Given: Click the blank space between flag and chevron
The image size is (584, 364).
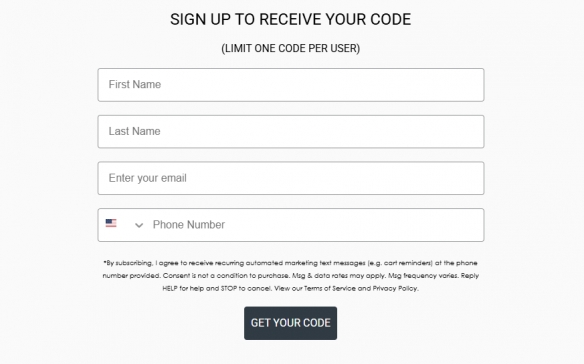Looking at the screenshot, I should [126, 225].
